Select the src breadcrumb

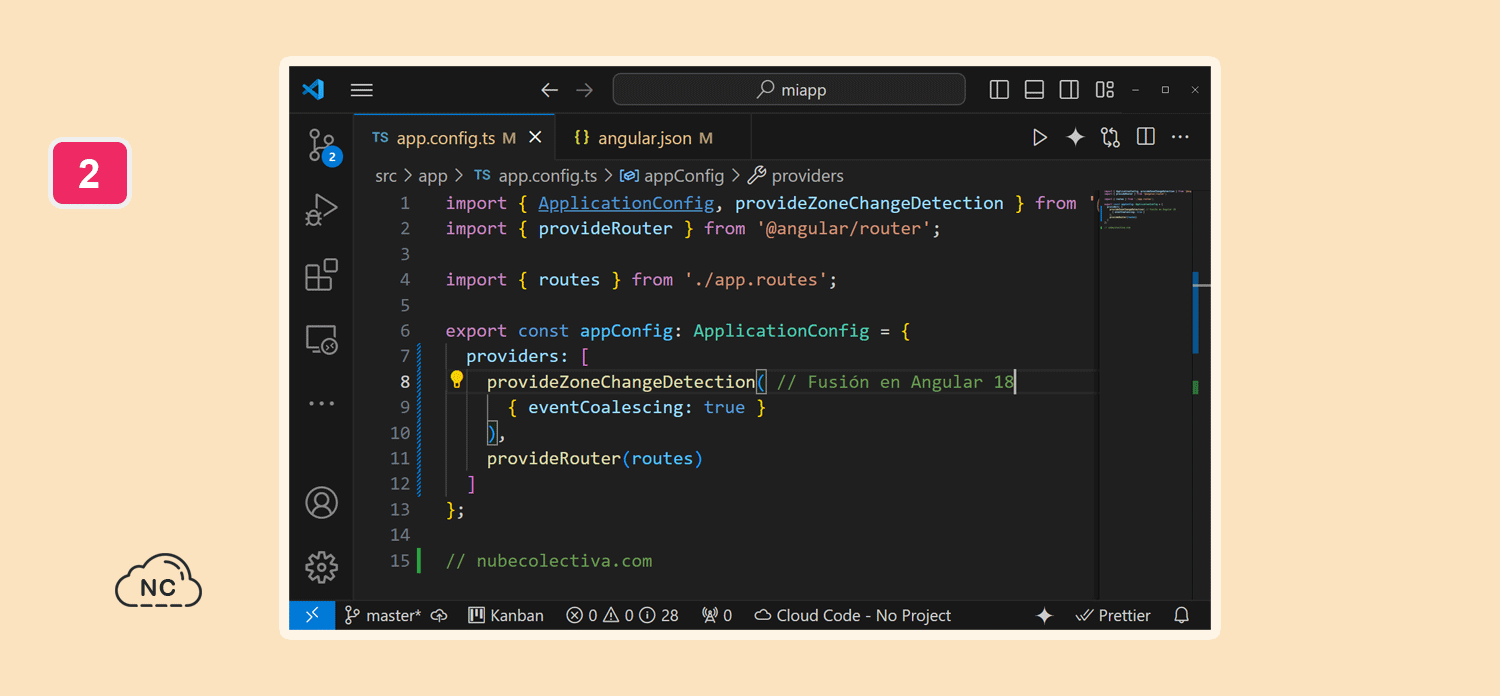(386, 176)
